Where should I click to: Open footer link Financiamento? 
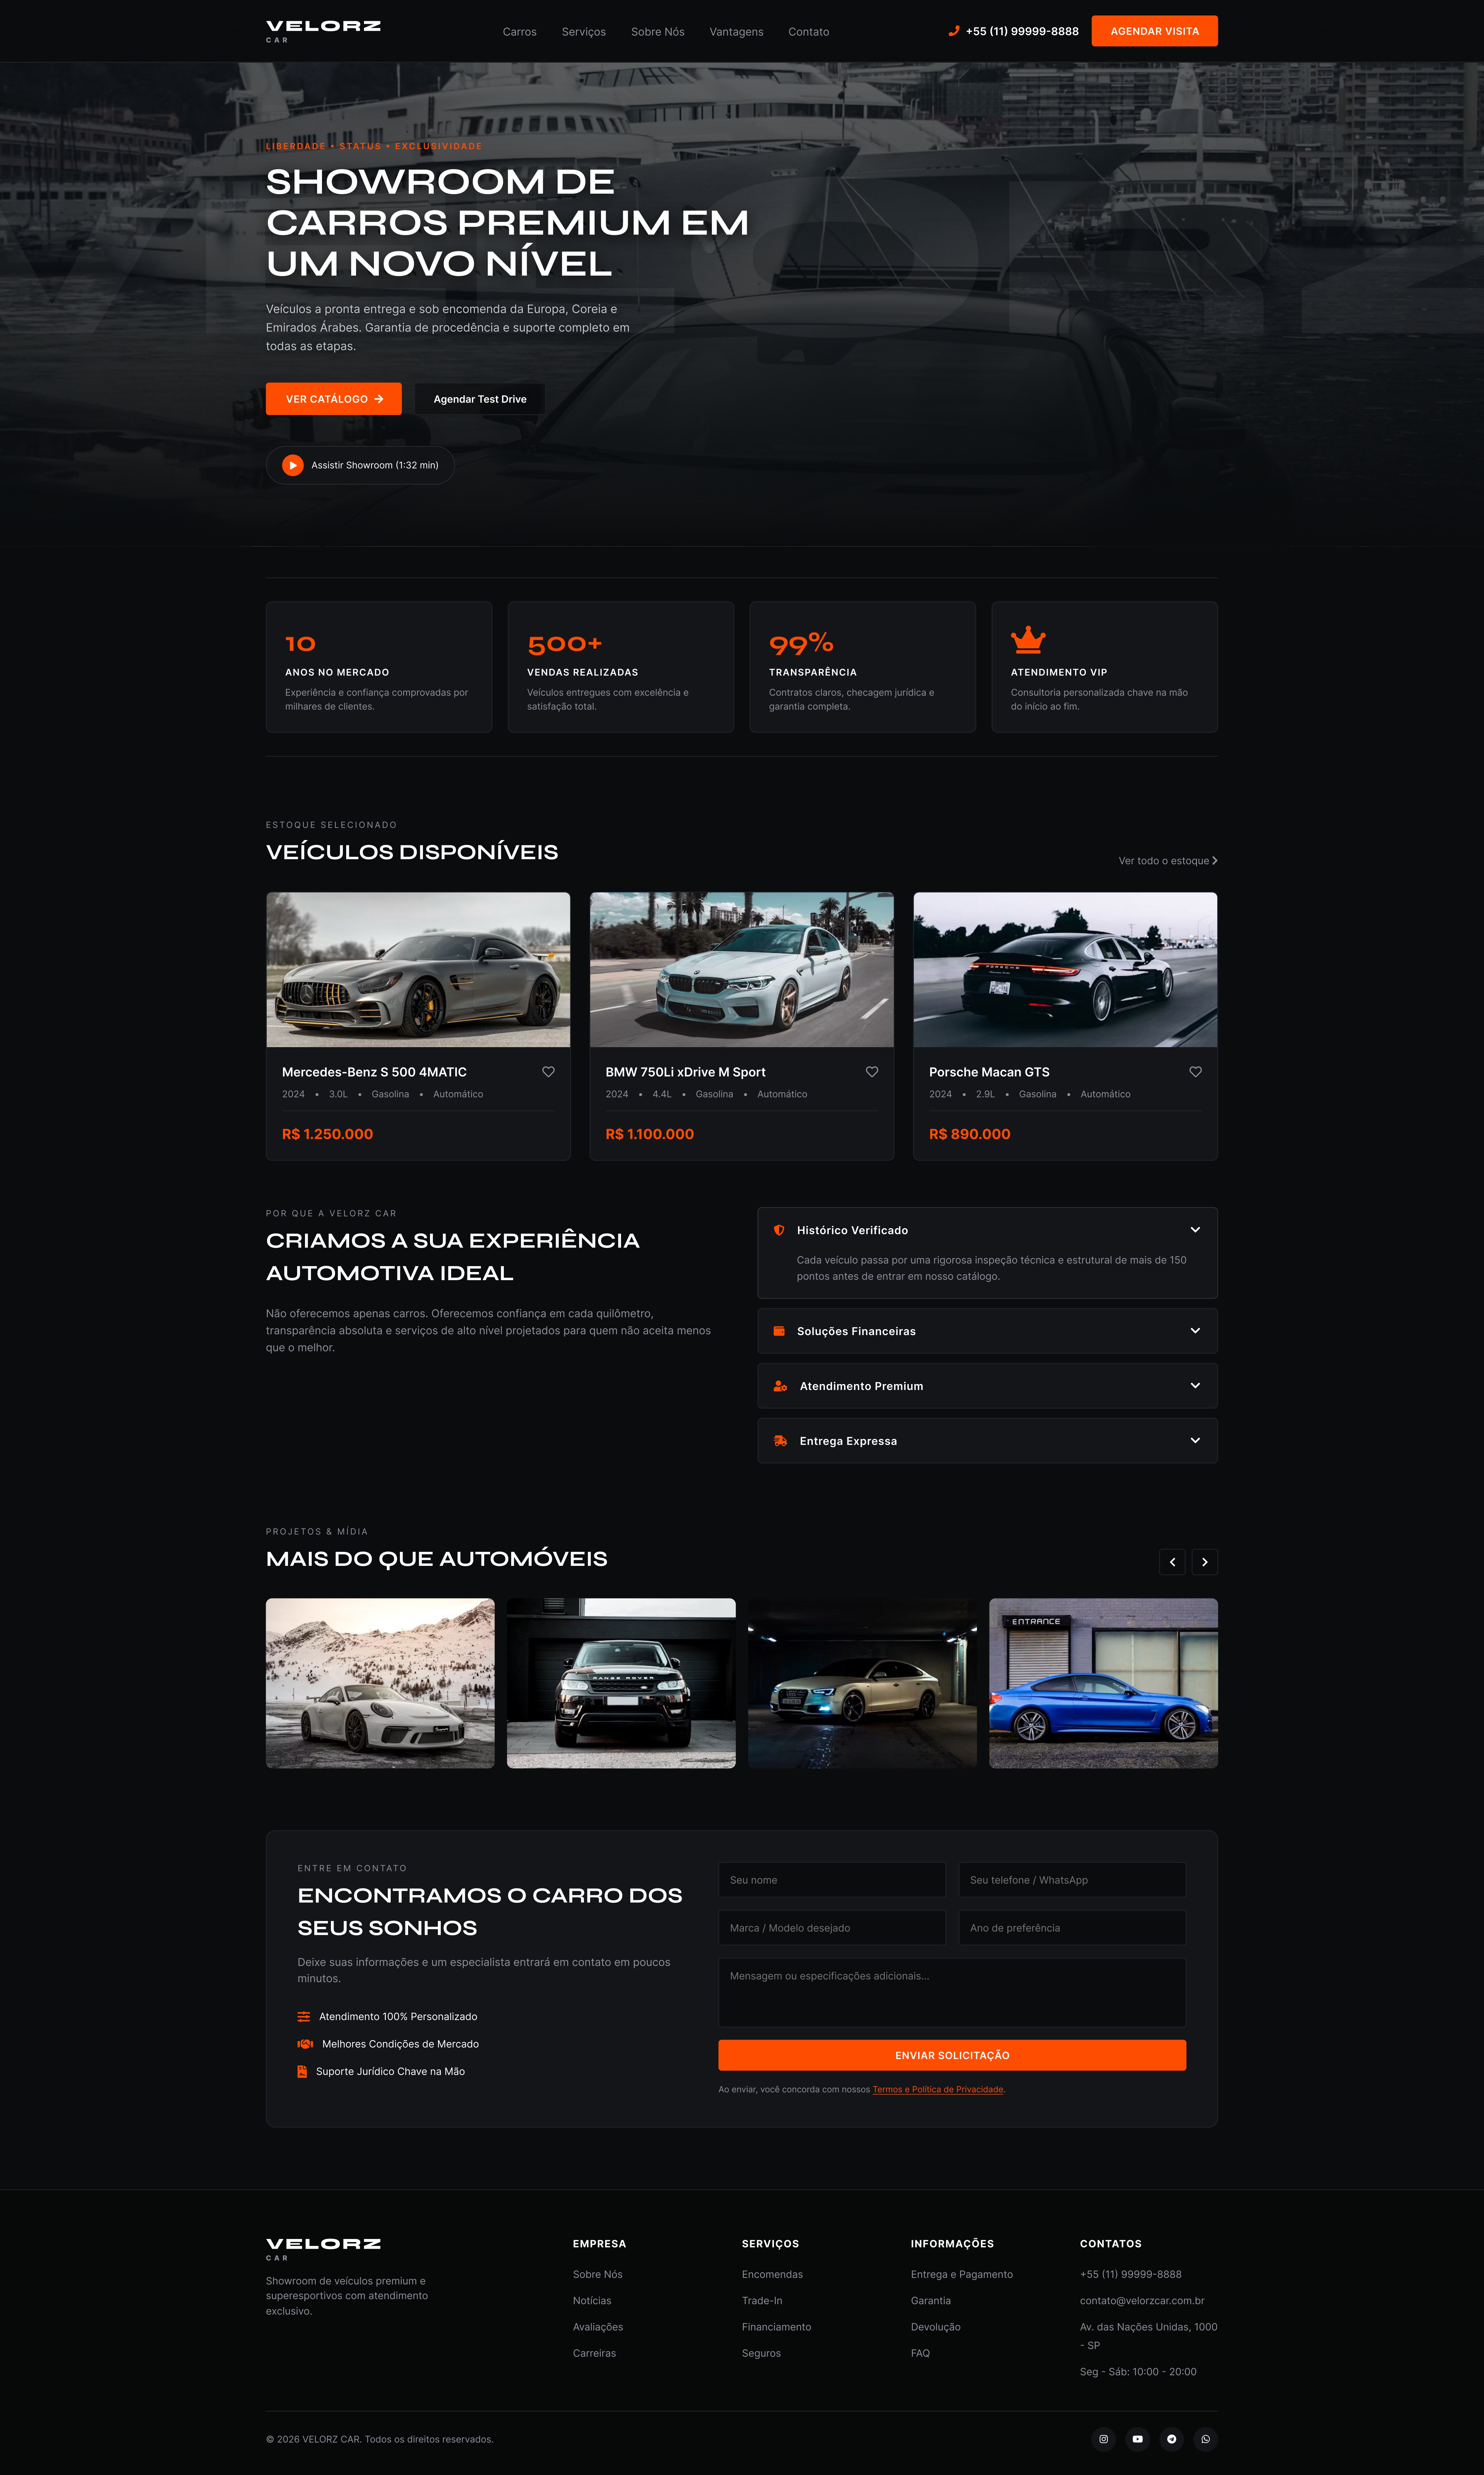click(x=776, y=2327)
